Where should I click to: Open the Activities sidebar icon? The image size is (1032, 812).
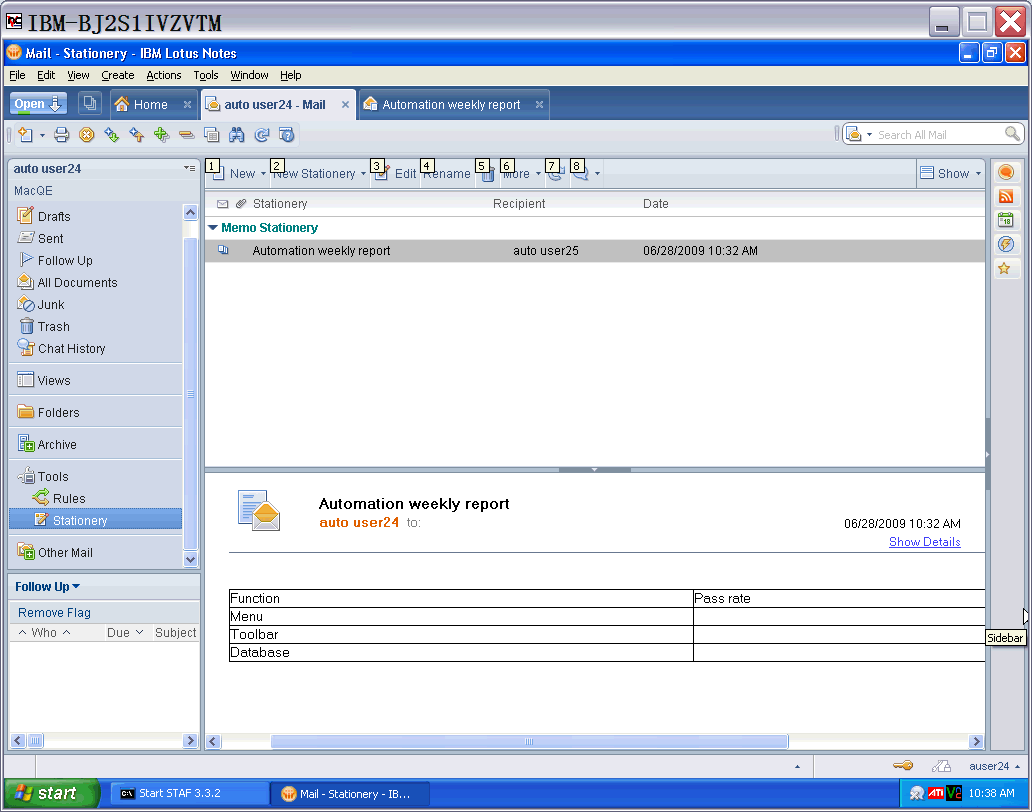[1007, 244]
